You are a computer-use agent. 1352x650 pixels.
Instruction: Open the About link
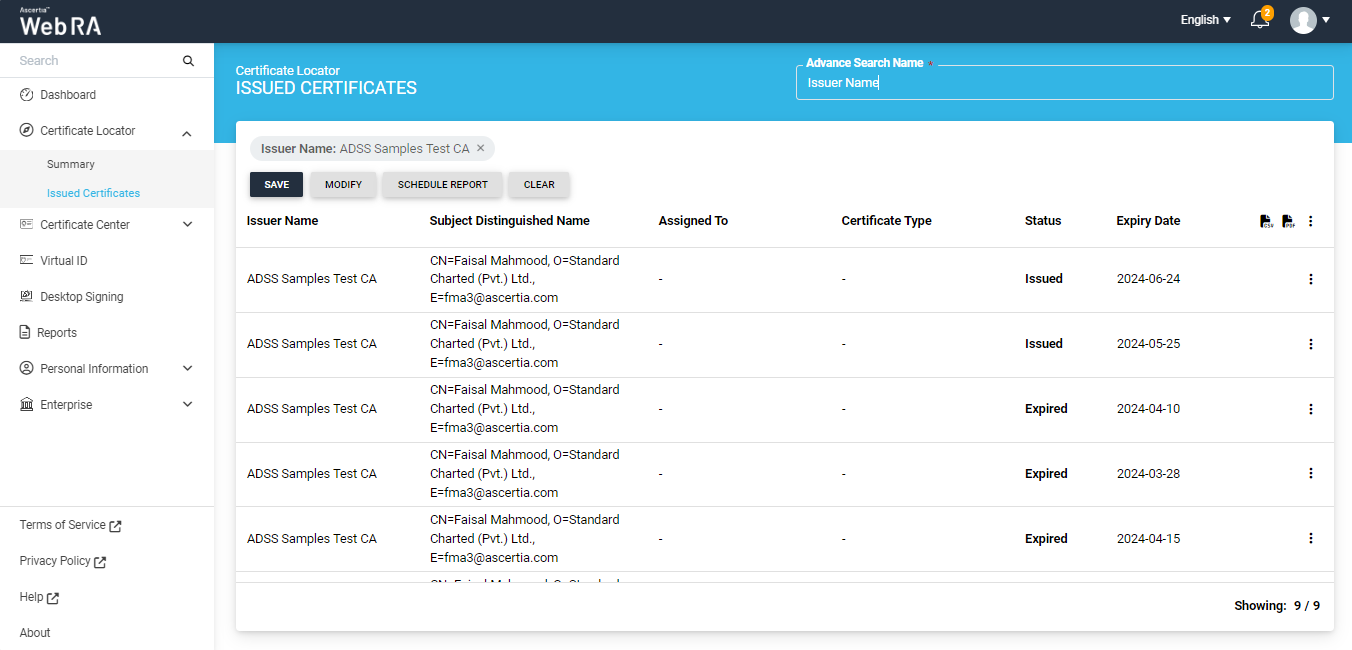tap(35, 633)
